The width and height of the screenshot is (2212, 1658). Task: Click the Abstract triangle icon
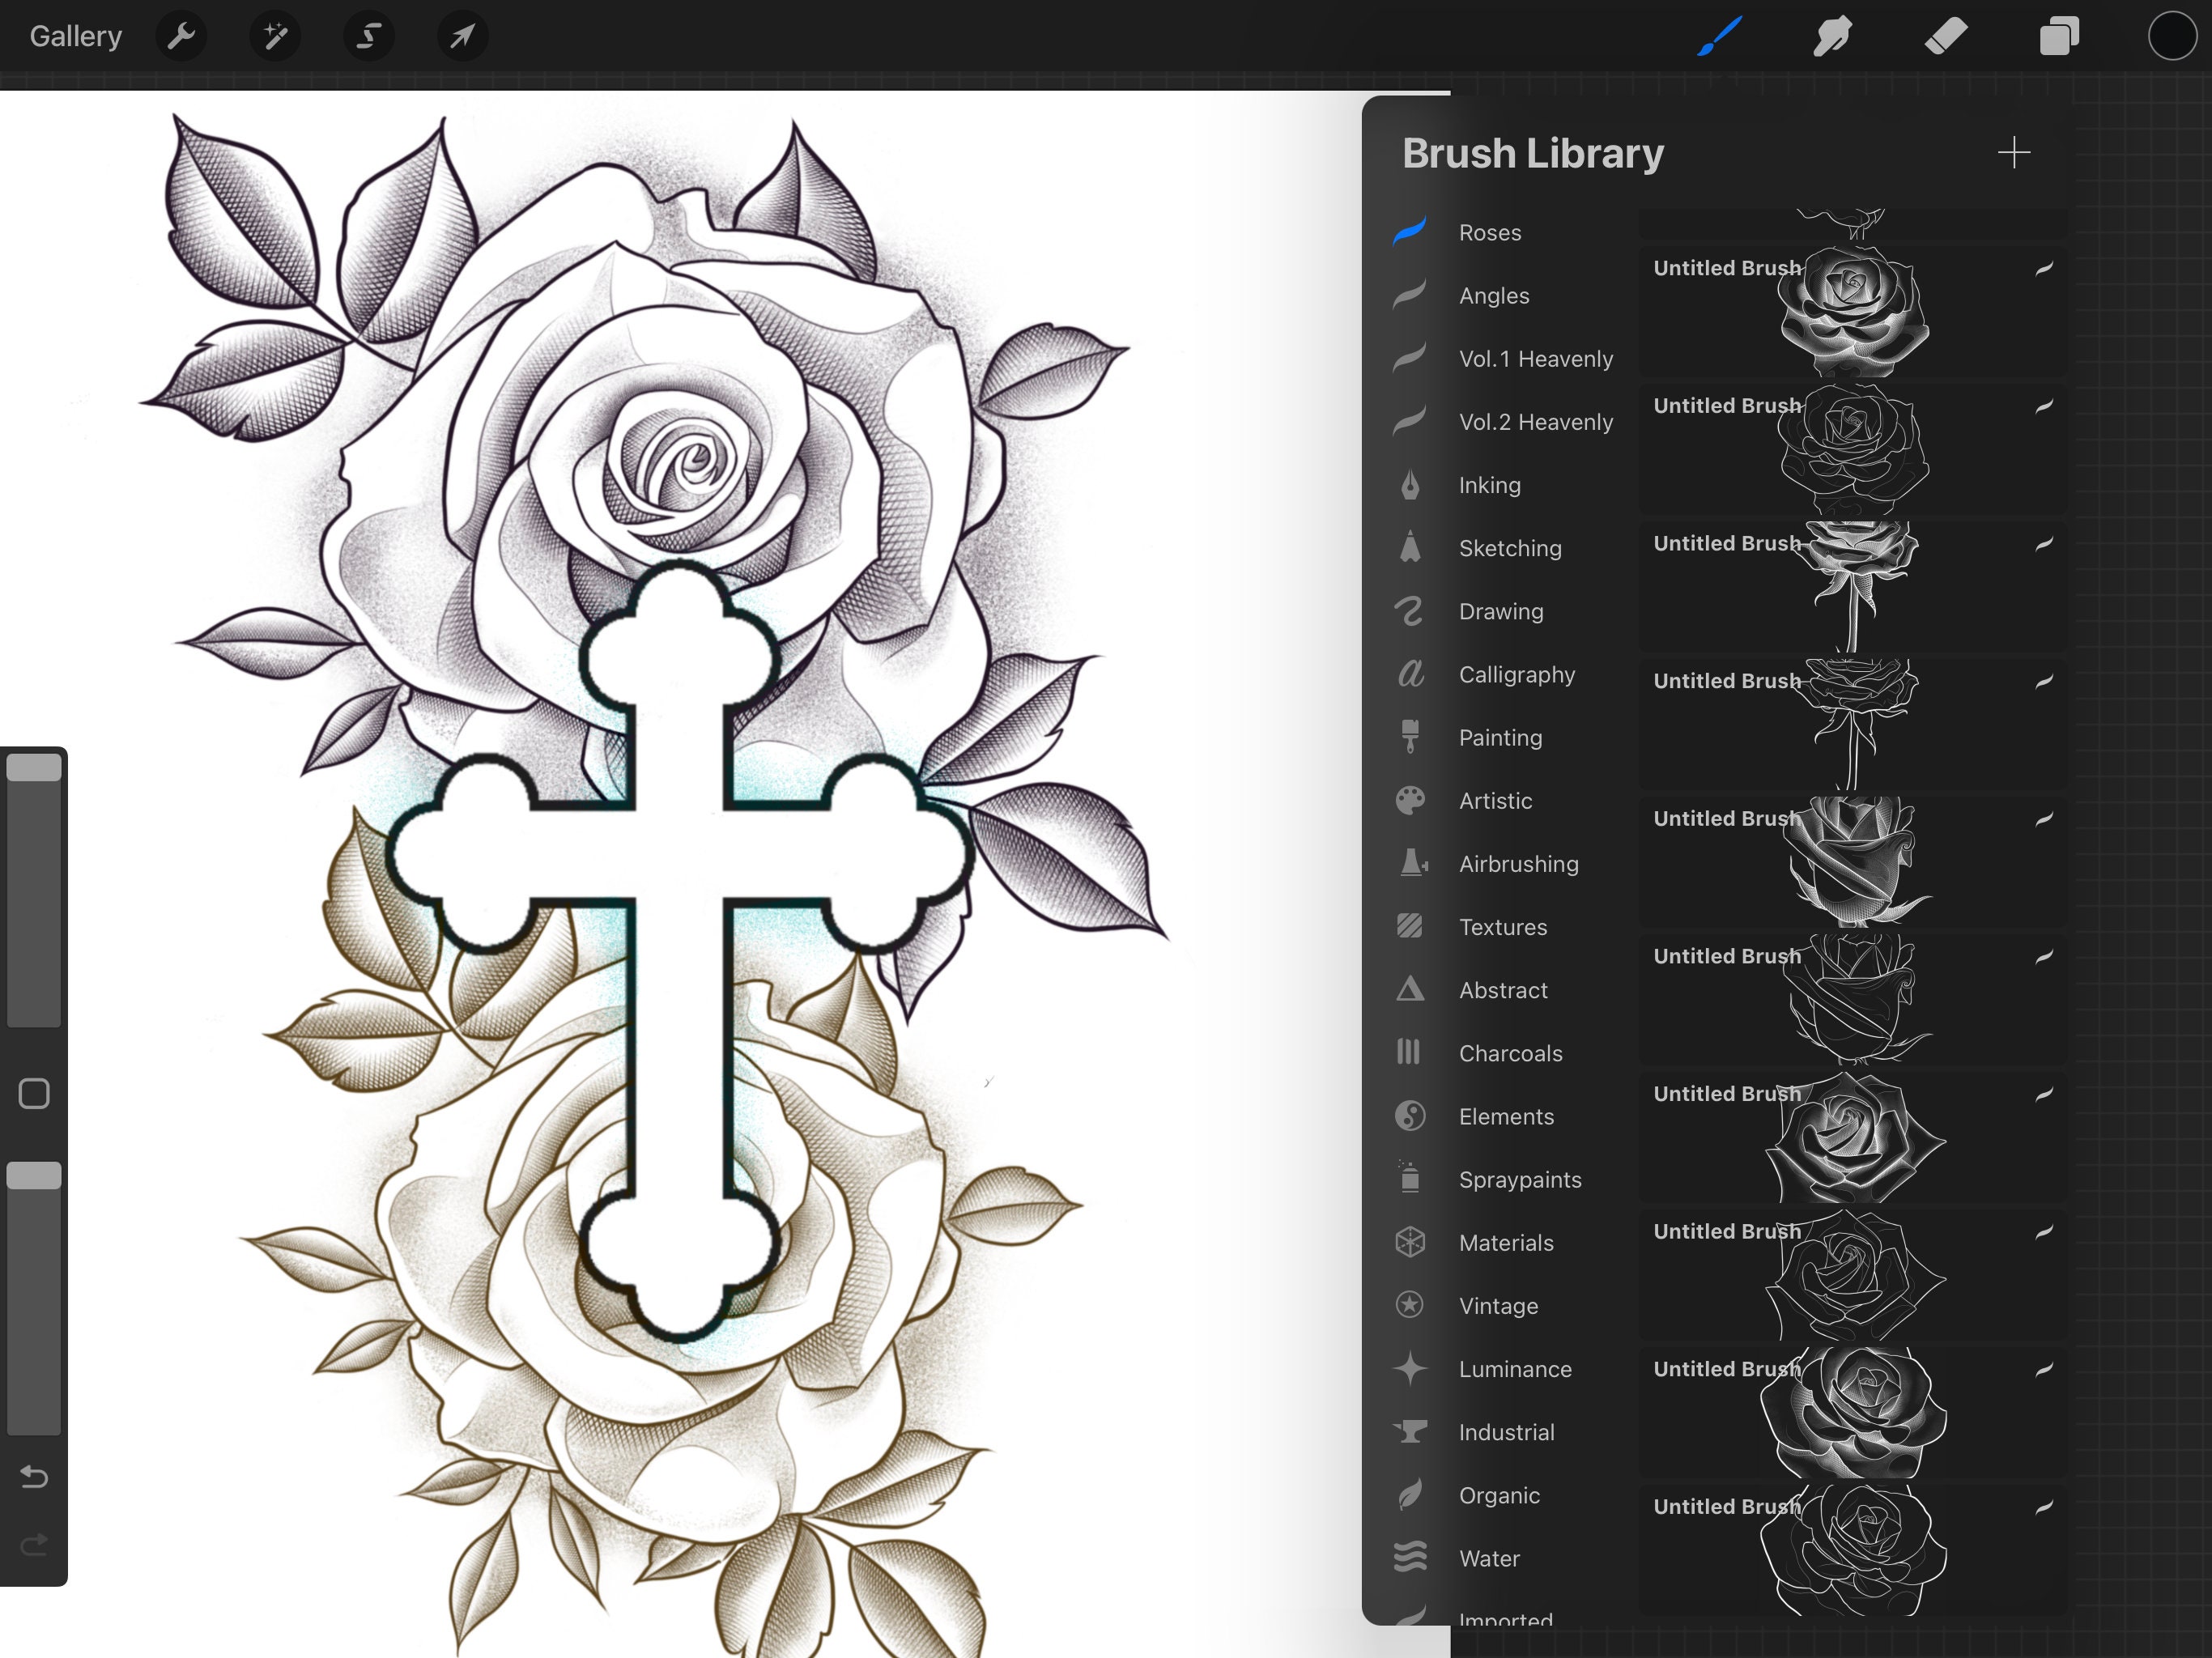[1410, 989]
